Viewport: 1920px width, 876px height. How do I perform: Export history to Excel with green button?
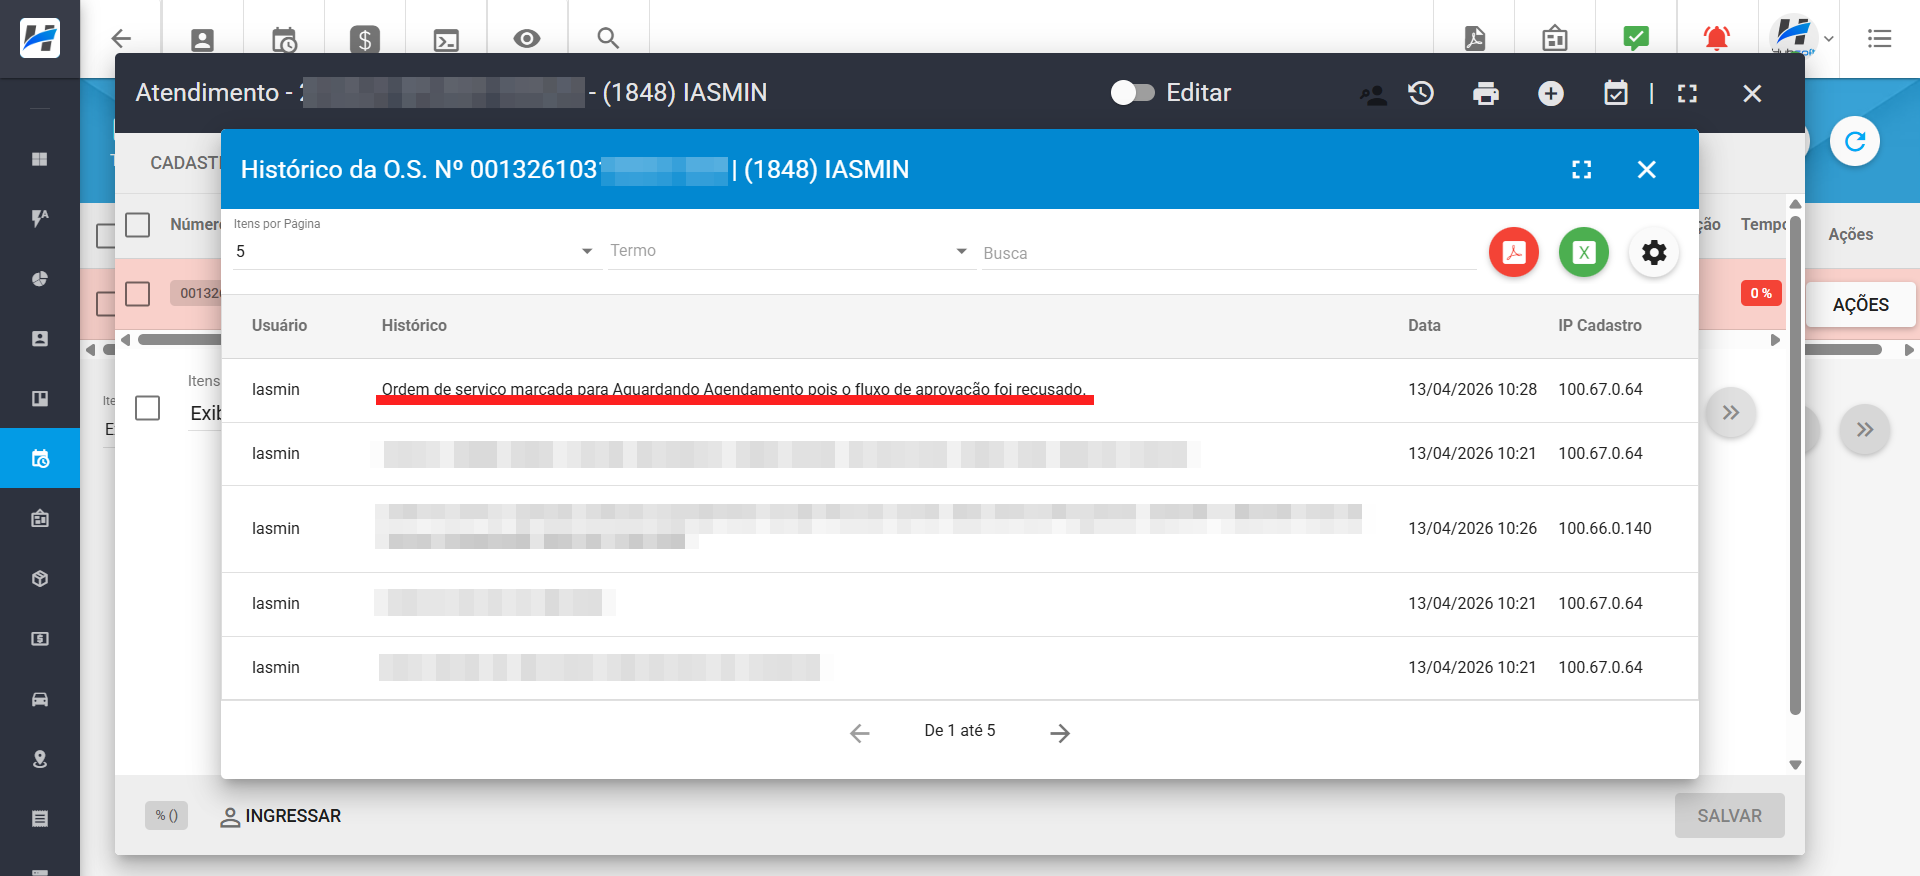click(1583, 252)
